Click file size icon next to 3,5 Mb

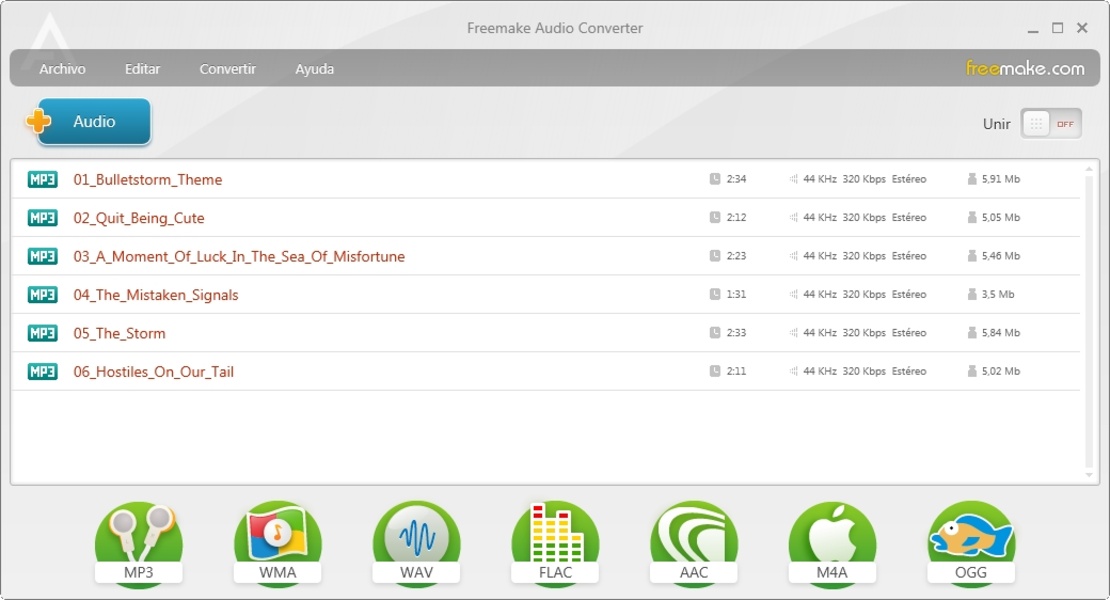click(x=972, y=294)
